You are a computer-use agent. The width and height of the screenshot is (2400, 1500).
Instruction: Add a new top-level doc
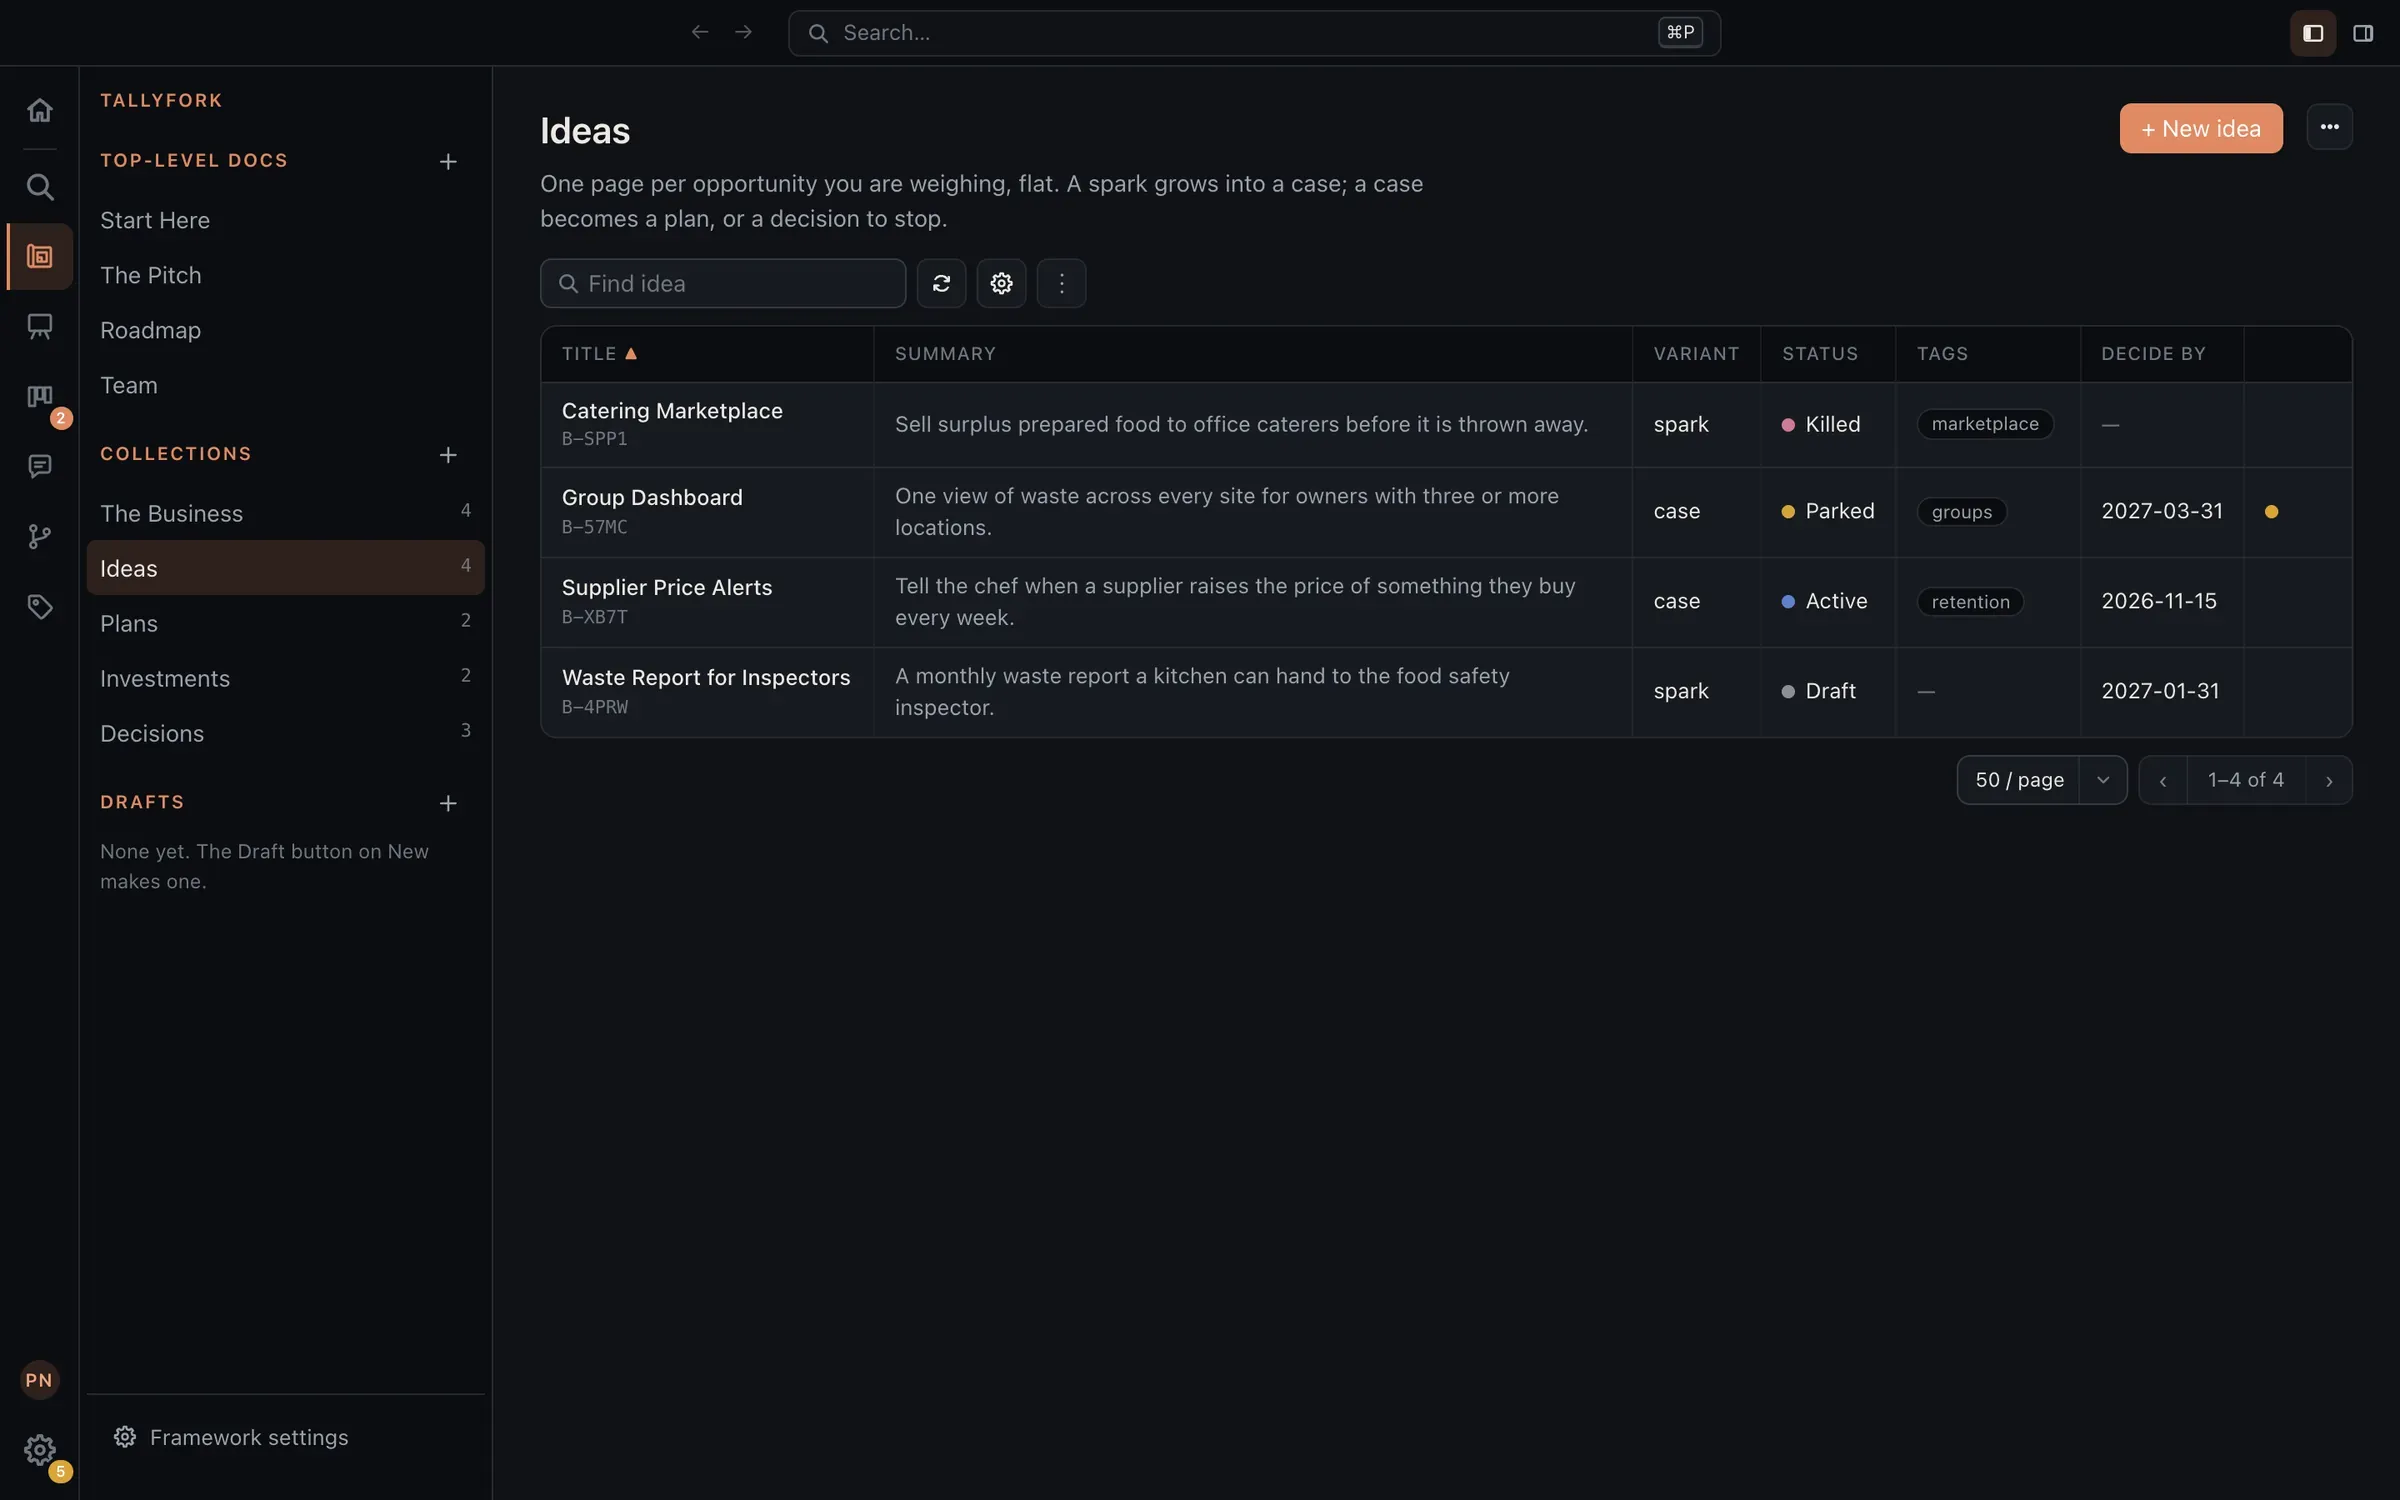[448, 161]
